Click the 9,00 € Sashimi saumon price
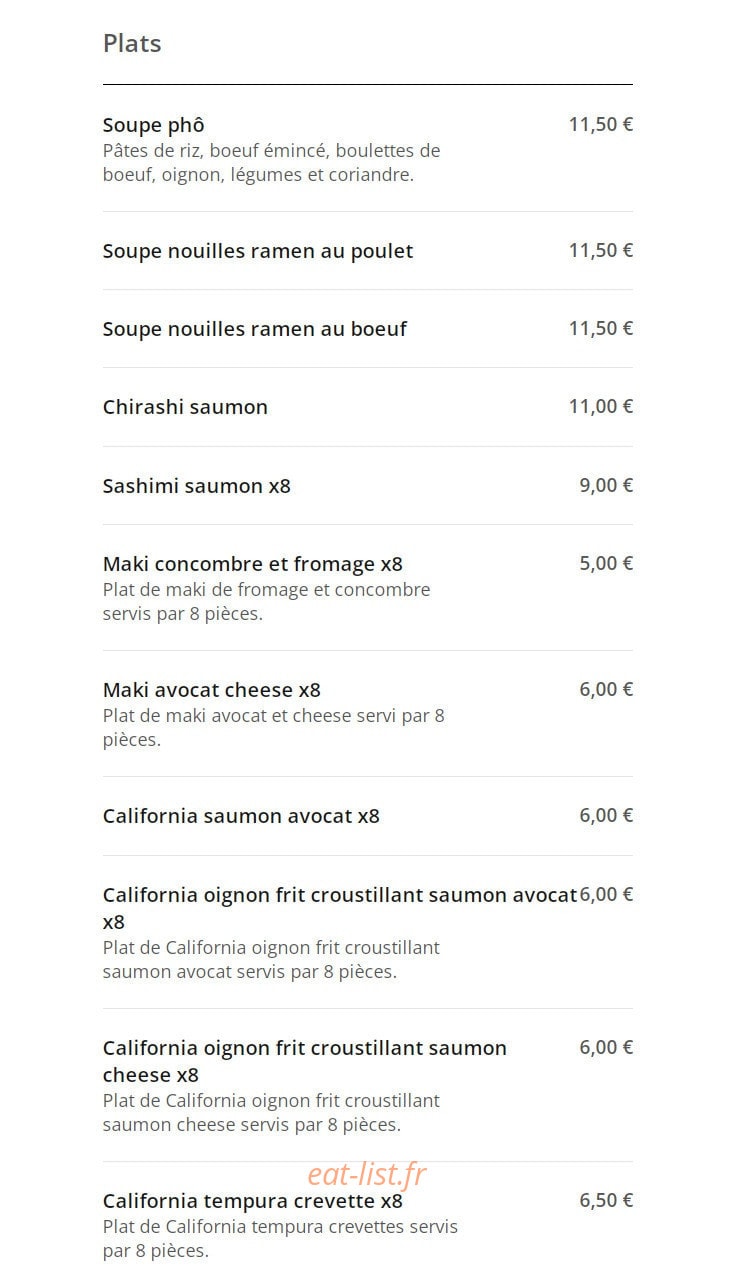The height and width of the screenshot is (1287, 743). 606,485
